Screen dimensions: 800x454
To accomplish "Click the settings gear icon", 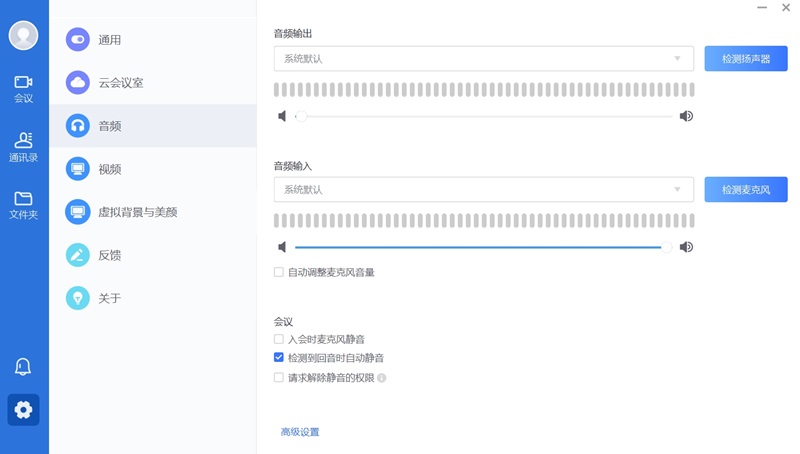I will click(x=23, y=410).
